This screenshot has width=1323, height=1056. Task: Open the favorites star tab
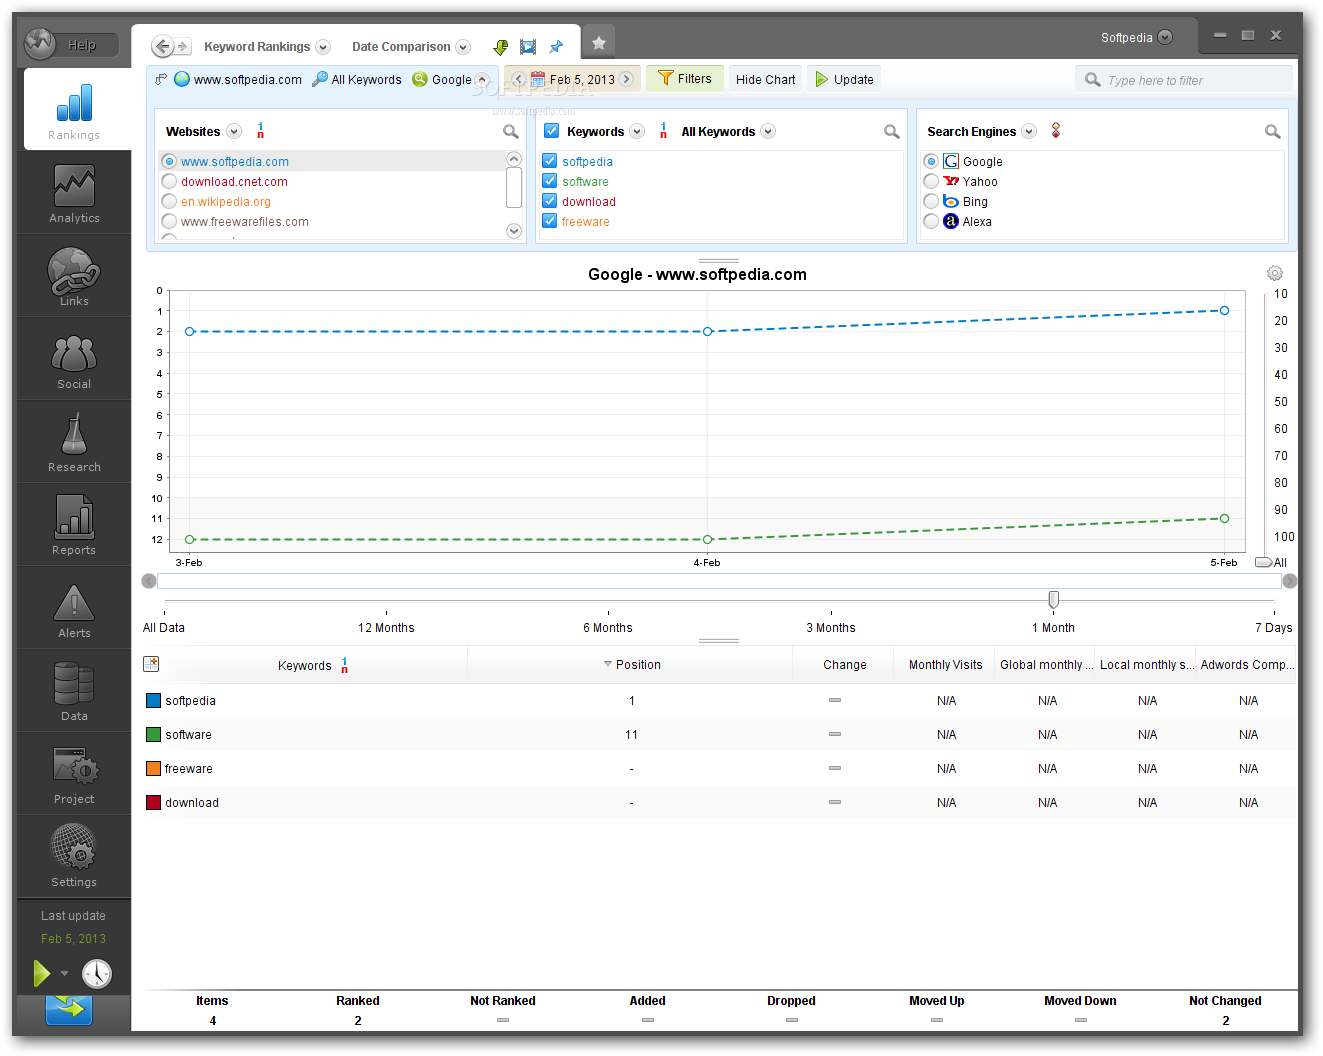pos(599,42)
